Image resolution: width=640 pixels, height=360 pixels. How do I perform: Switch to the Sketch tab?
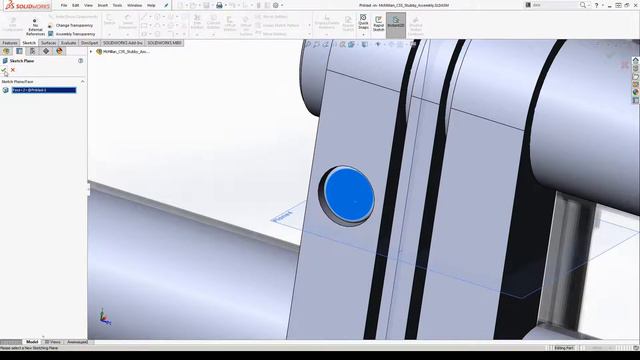pos(29,43)
